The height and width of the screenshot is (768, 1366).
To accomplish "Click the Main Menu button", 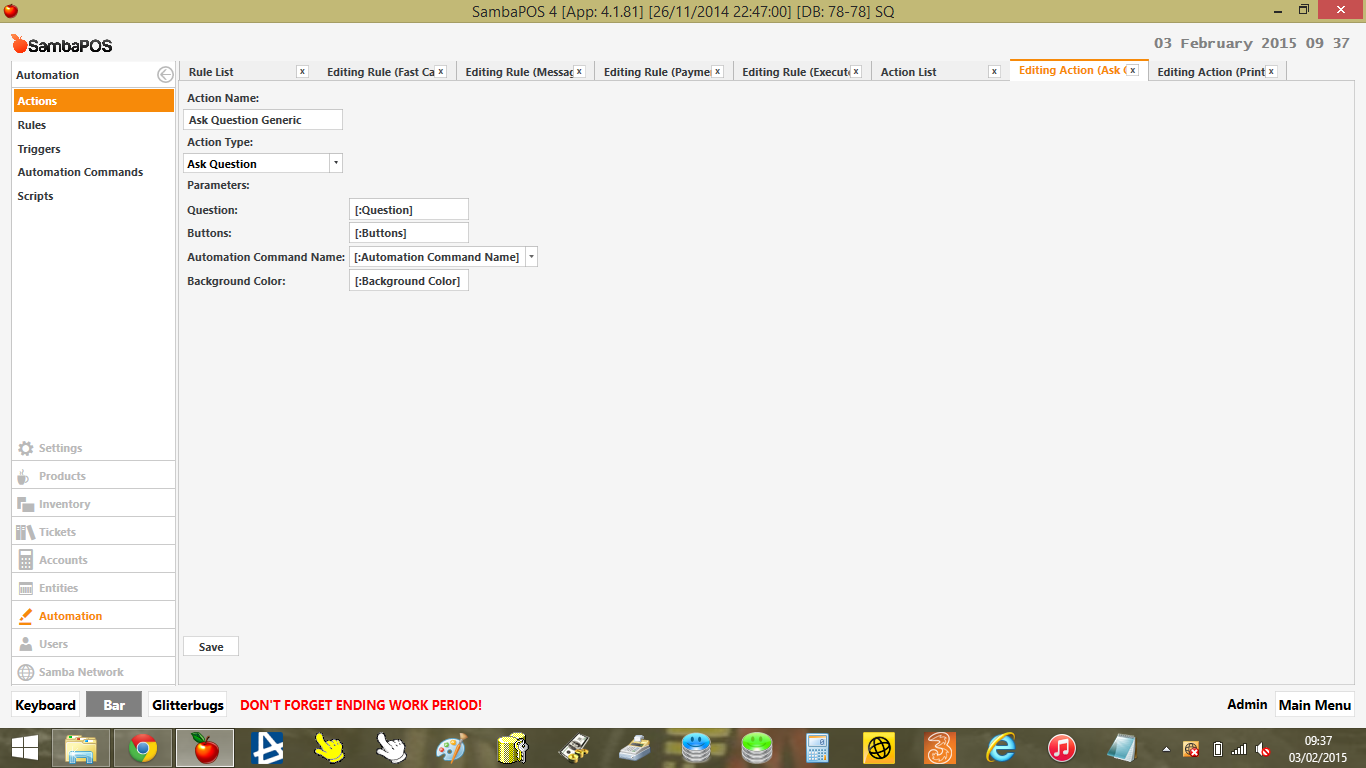I will click(1314, 705).
